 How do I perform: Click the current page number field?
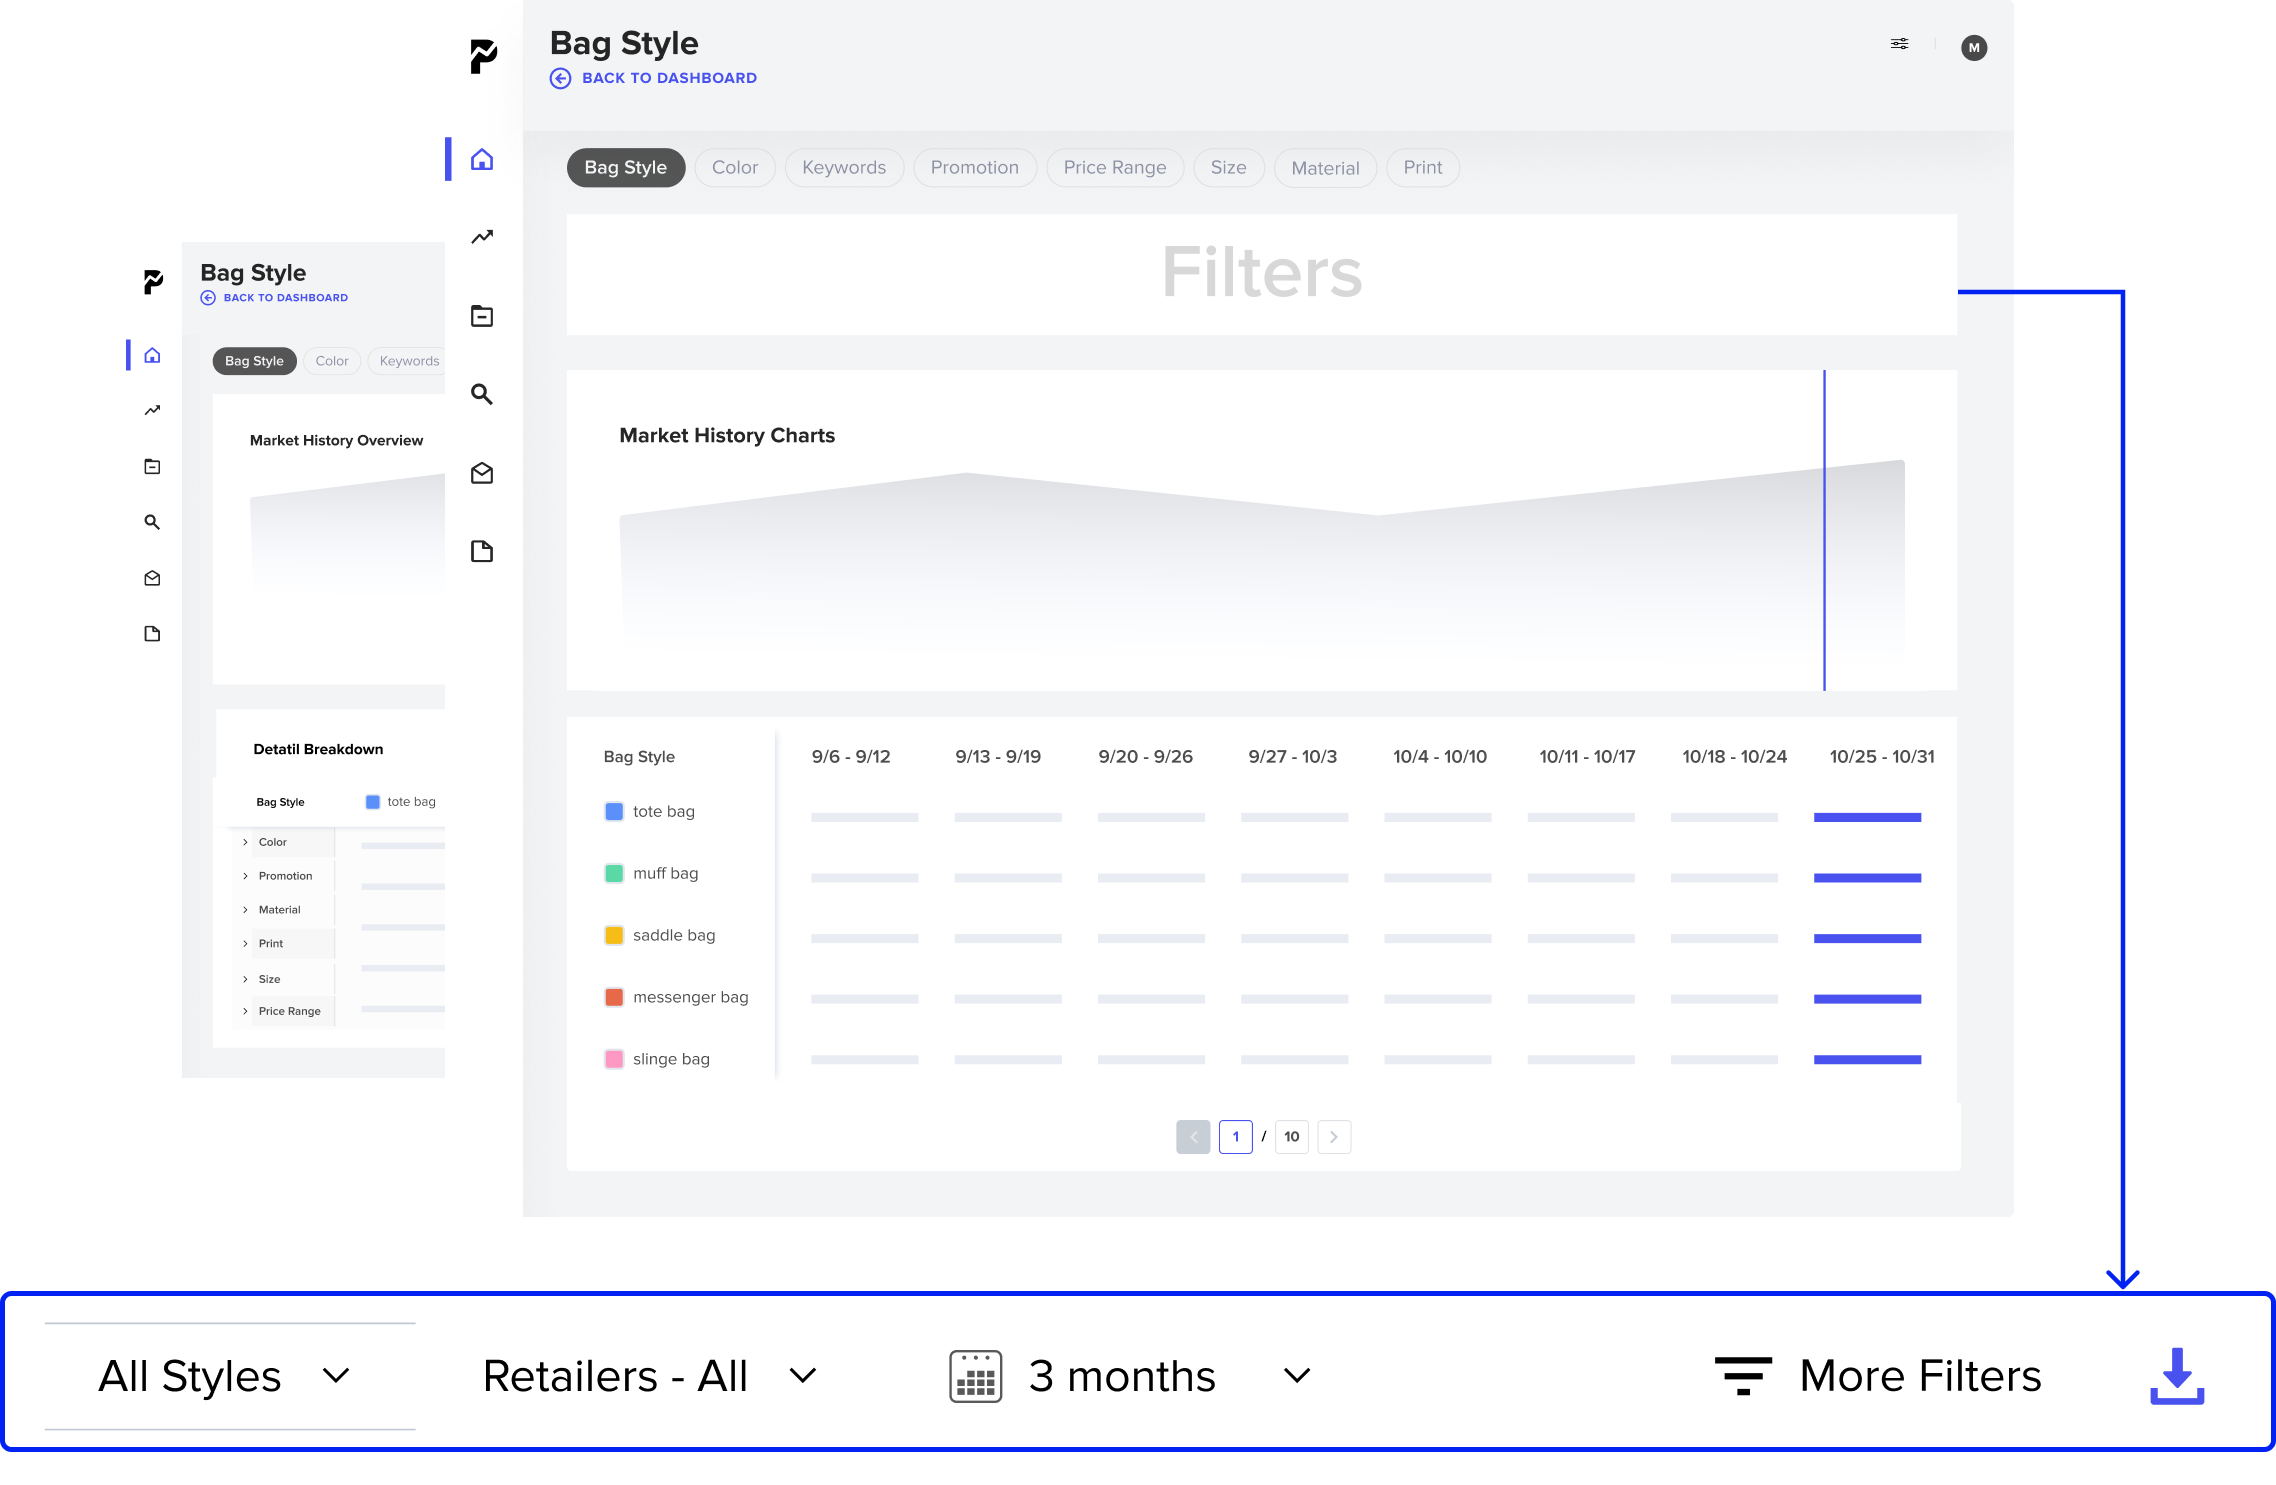point(1235,1137)
